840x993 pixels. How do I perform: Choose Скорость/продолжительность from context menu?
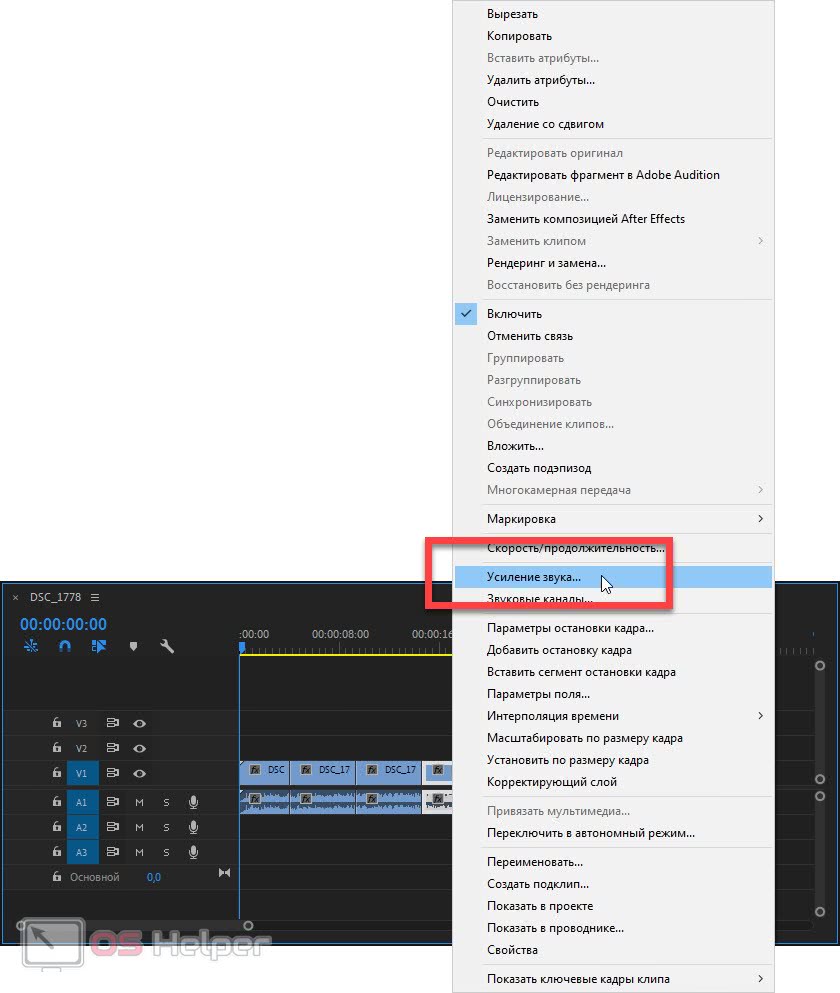pyautogui.click(x=575, y=548)
